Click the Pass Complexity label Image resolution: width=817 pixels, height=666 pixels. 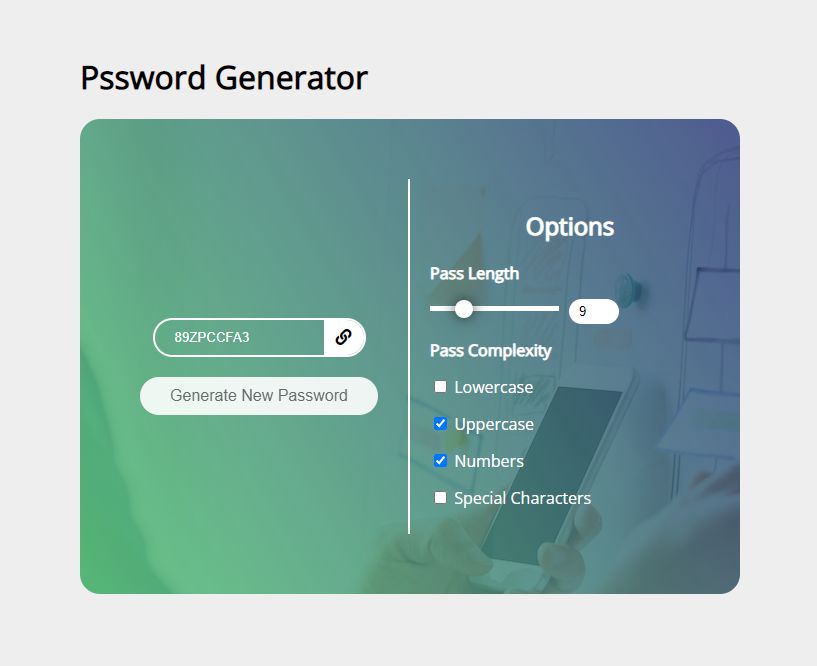(490, 351)
